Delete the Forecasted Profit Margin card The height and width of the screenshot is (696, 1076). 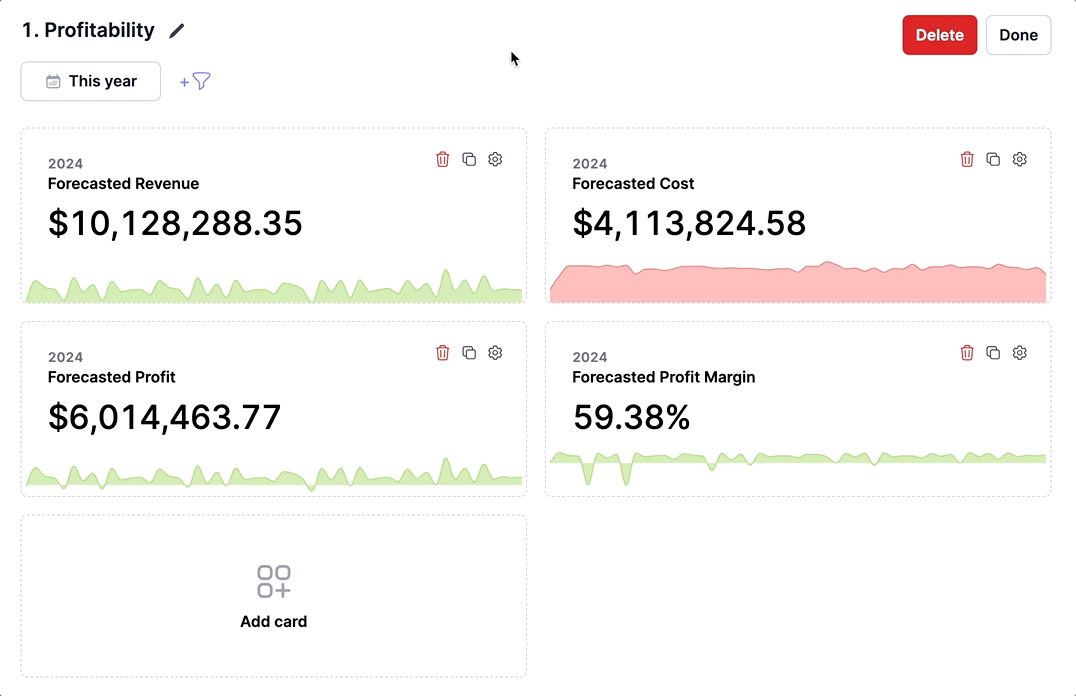[x=966, y=353]
